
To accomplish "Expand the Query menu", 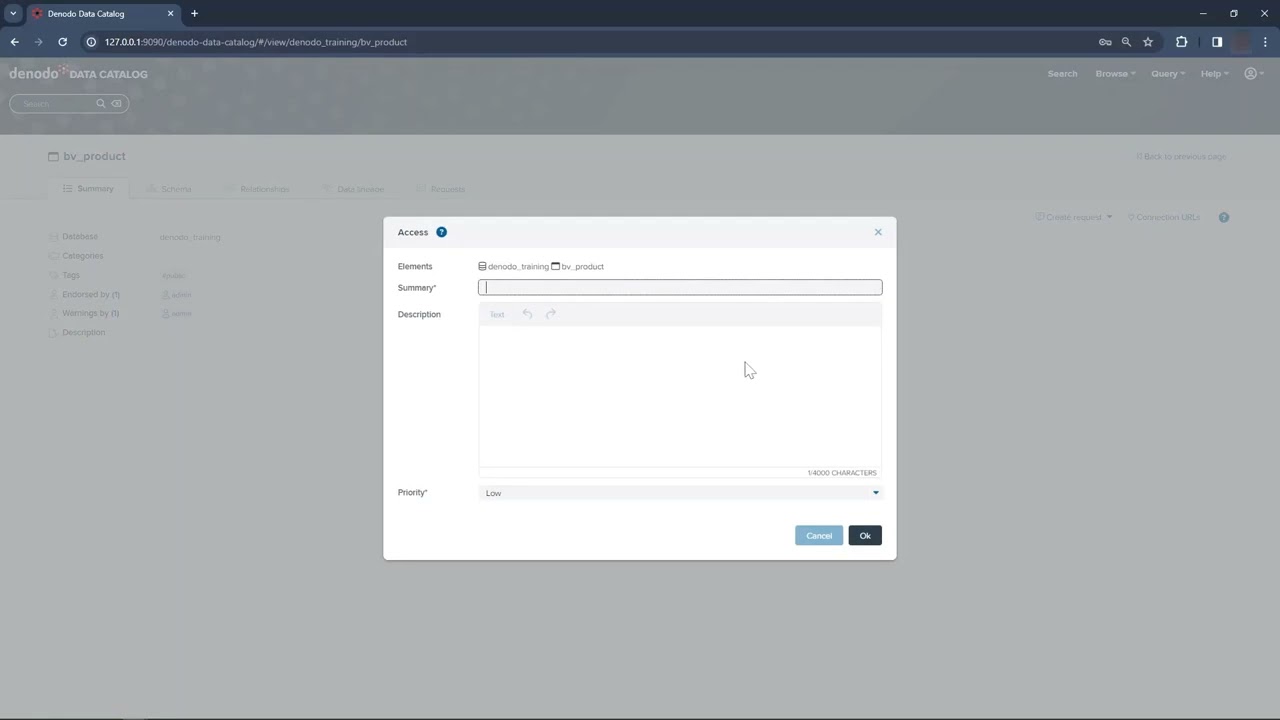I will pyautogui.click(x=1167, y=74).
